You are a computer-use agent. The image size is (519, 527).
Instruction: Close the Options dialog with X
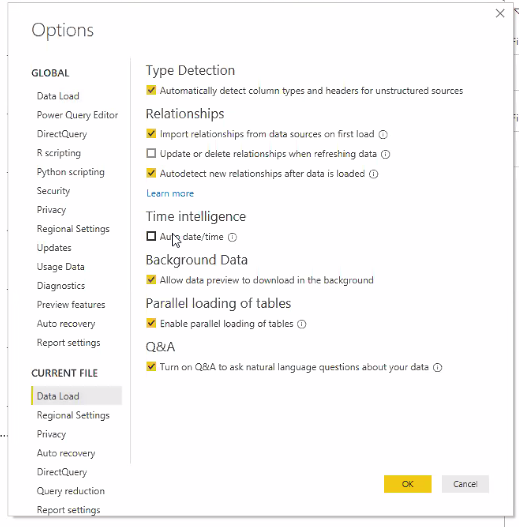(500, 13)
